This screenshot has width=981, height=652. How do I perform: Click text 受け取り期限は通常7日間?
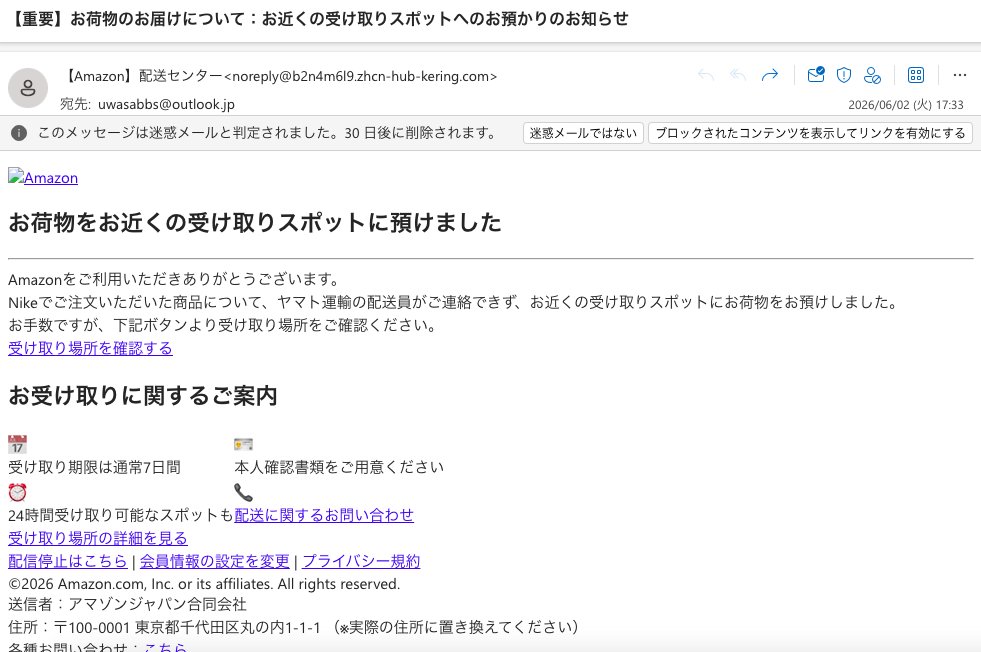pos(94,467)
